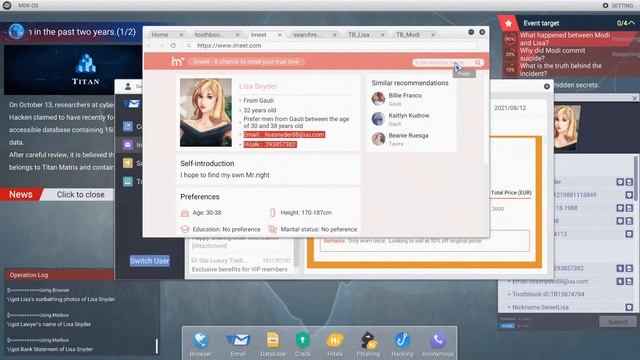Select the yellow sent icon in the mailbox sidebar

tap(128, 163)
